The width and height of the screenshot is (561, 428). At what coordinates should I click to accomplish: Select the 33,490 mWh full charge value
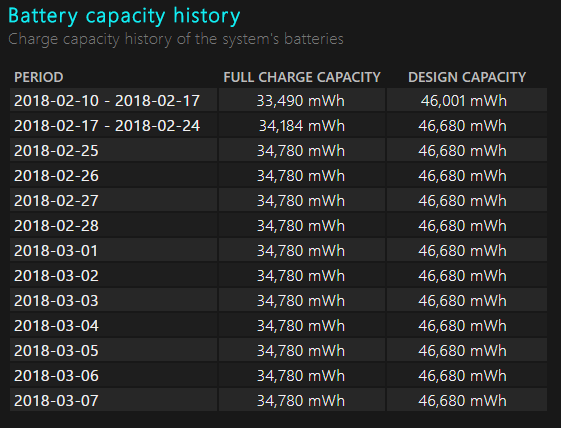tap(302, 100)
